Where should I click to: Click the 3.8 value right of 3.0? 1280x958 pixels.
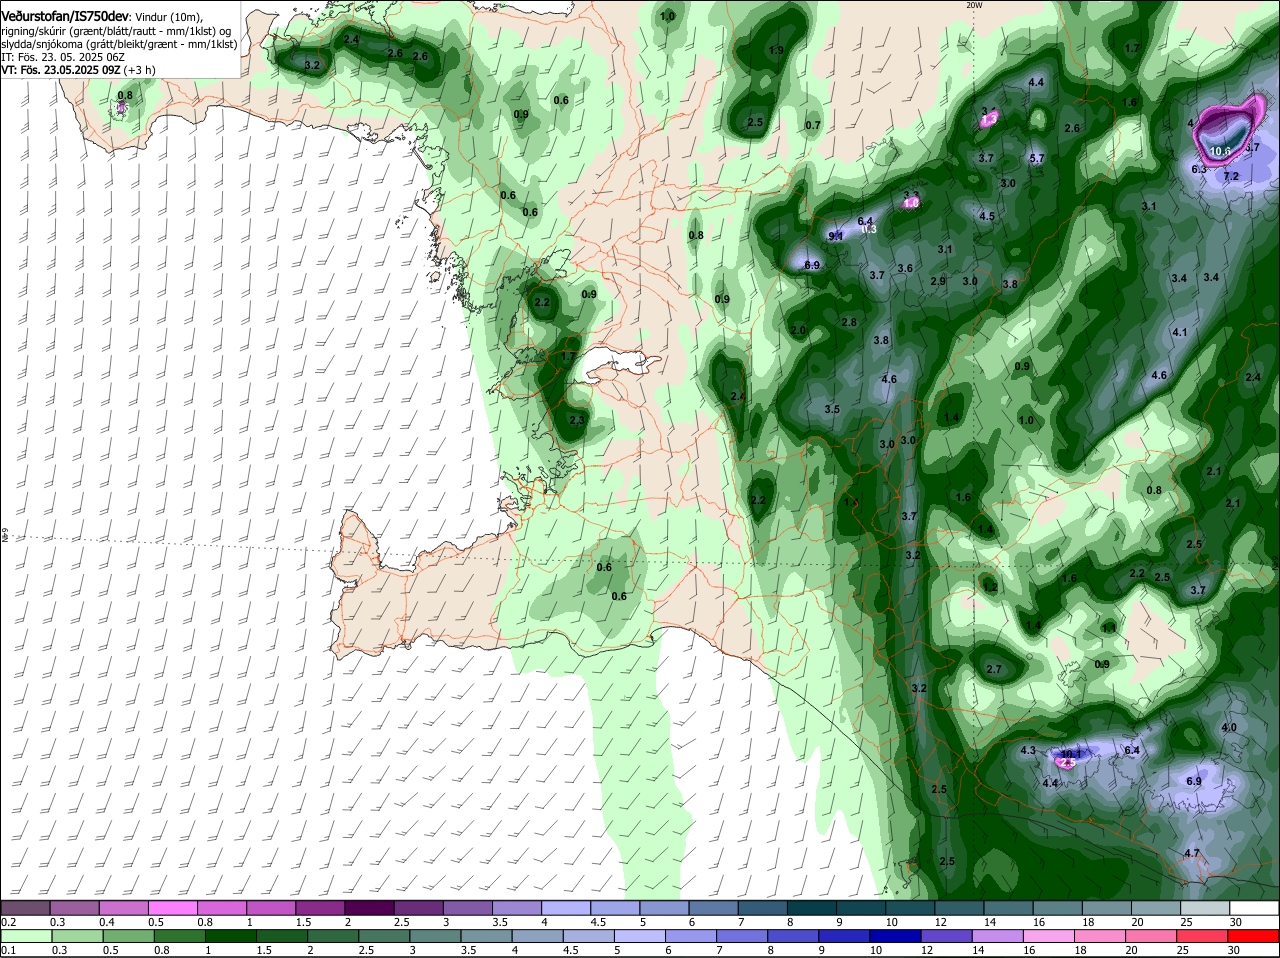1010,284
